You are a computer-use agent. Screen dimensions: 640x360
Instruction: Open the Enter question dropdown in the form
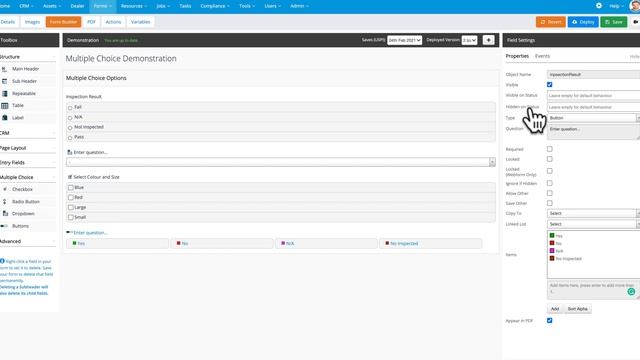coord(281,162)
